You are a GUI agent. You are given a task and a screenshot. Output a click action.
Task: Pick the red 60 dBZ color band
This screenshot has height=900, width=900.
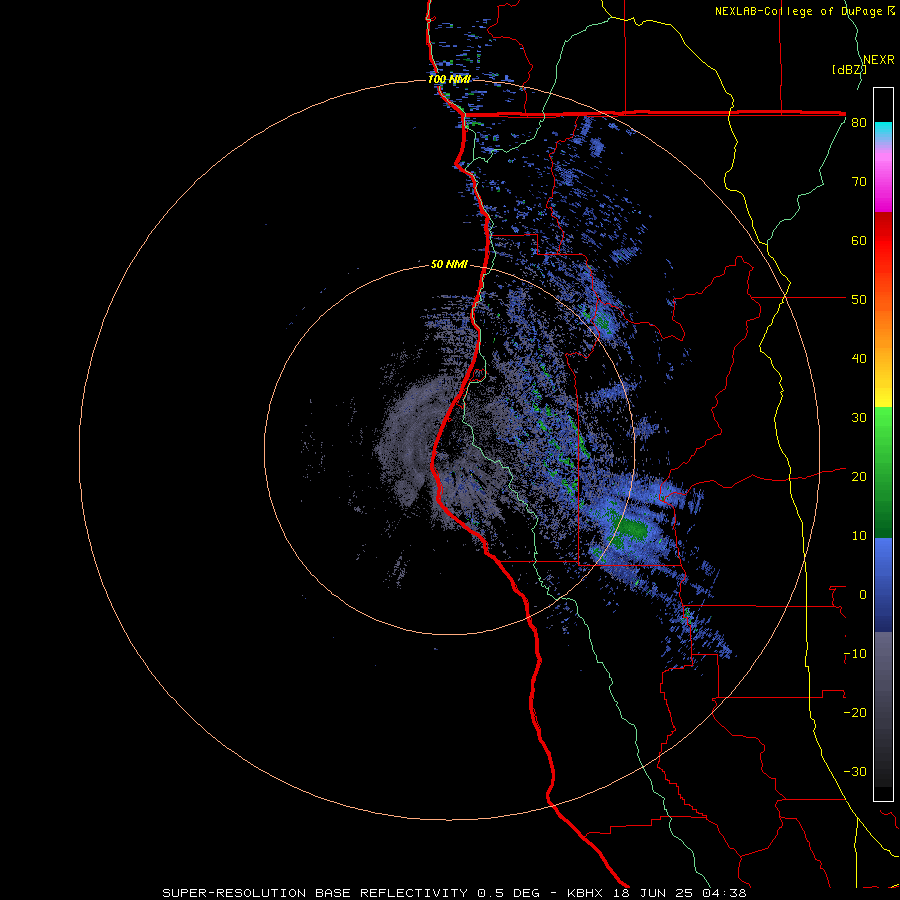(883, 241)
